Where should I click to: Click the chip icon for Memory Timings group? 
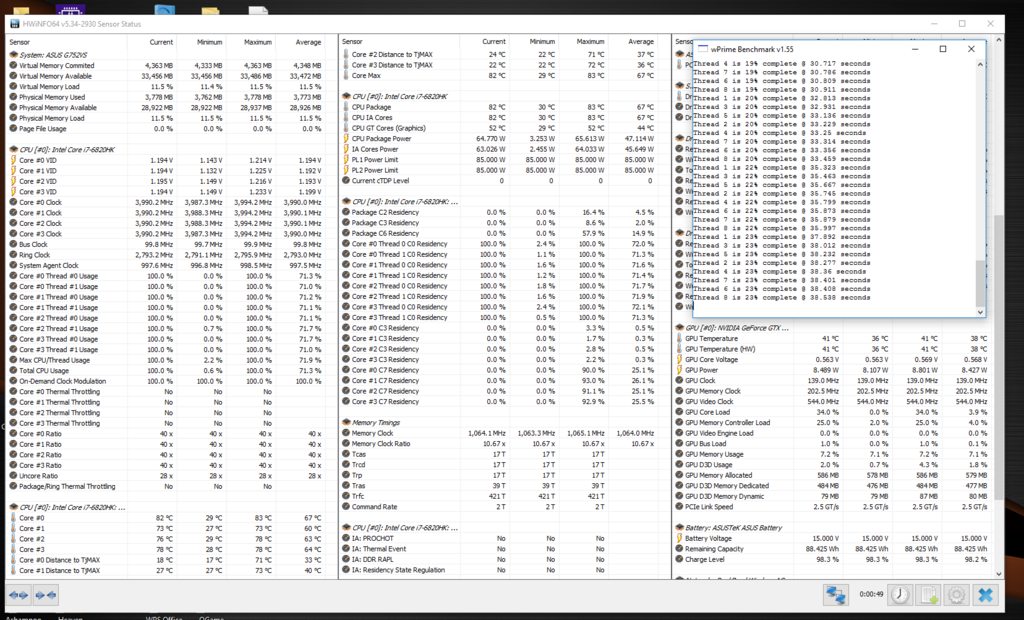point(346,423)
